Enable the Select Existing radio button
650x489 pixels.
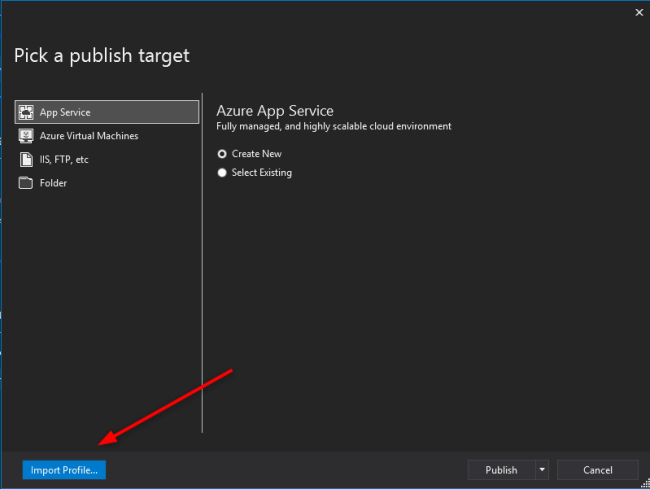pyautogui.click(x=222, y=173)
